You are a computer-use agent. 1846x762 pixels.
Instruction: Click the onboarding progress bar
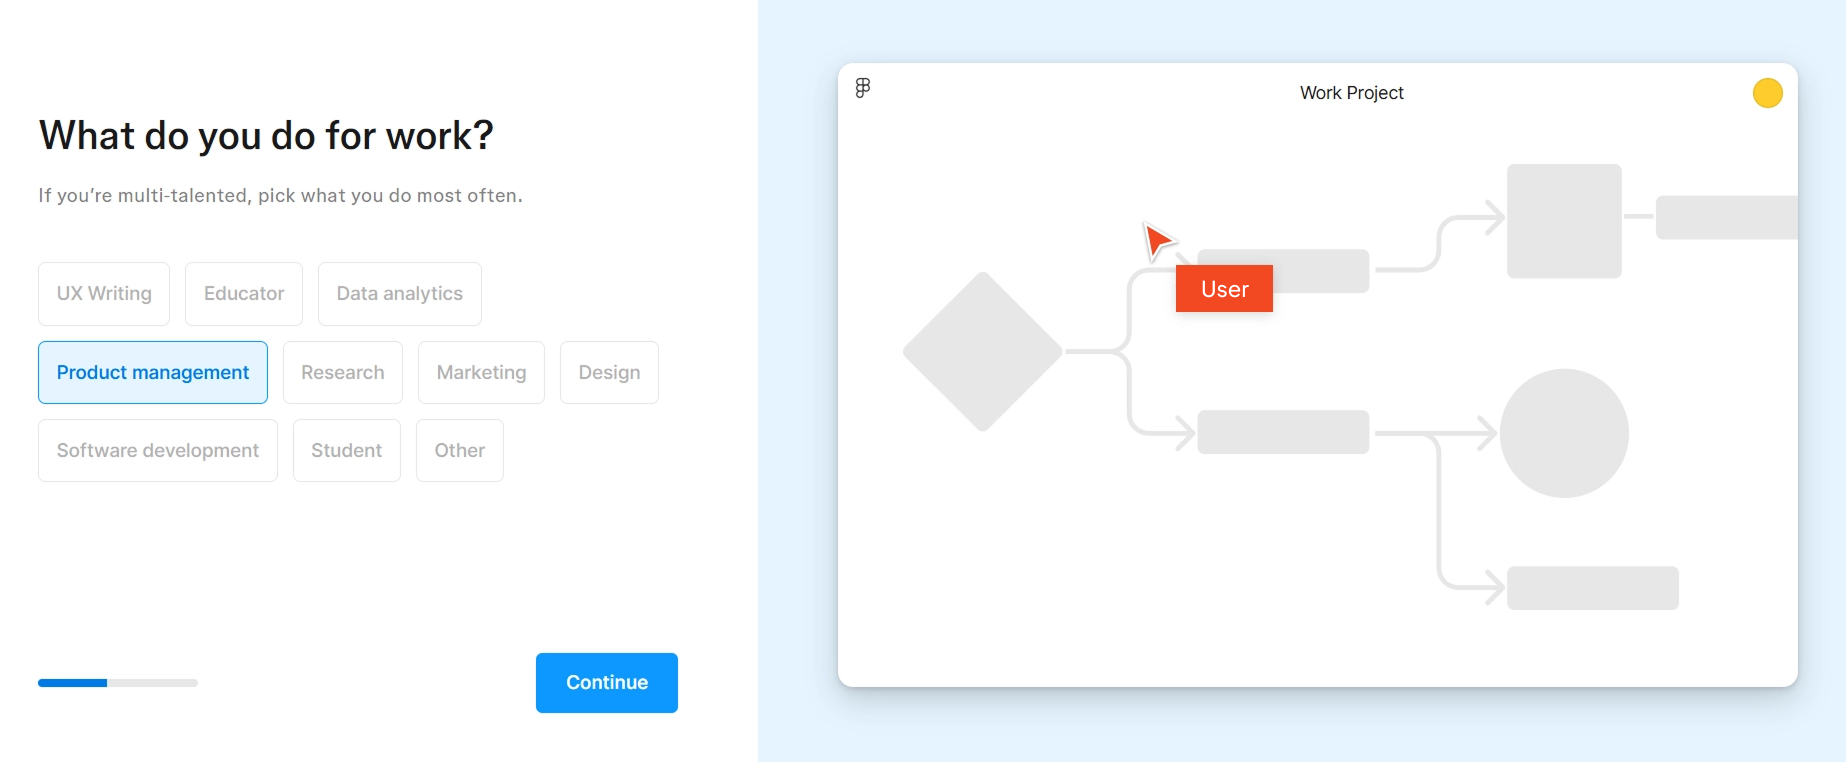118,683
